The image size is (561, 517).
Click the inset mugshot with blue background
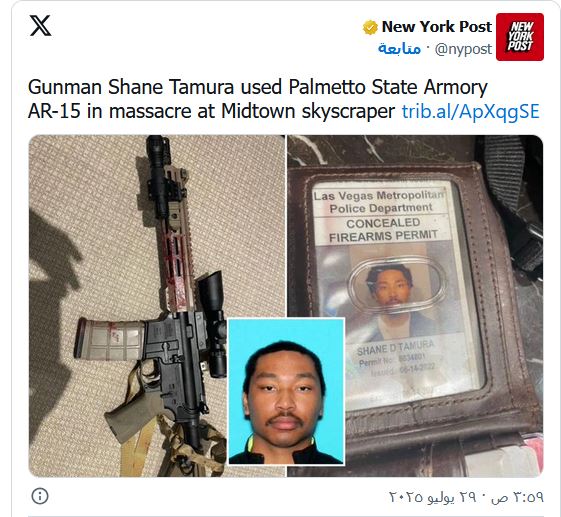tap(286, 391)
